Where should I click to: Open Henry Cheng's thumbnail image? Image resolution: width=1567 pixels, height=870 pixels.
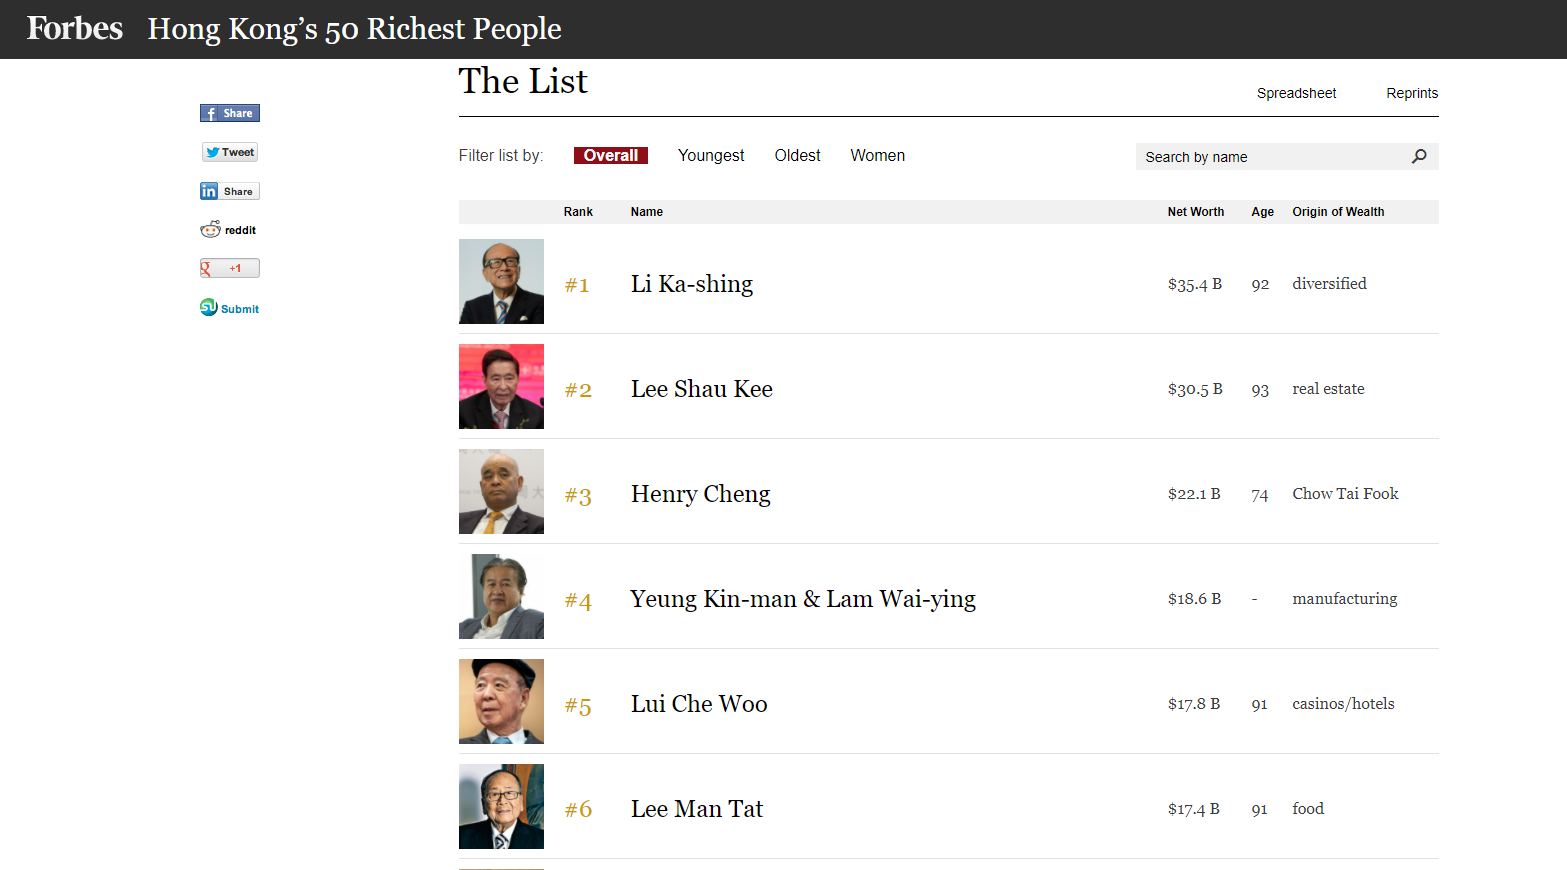(501, 491)
